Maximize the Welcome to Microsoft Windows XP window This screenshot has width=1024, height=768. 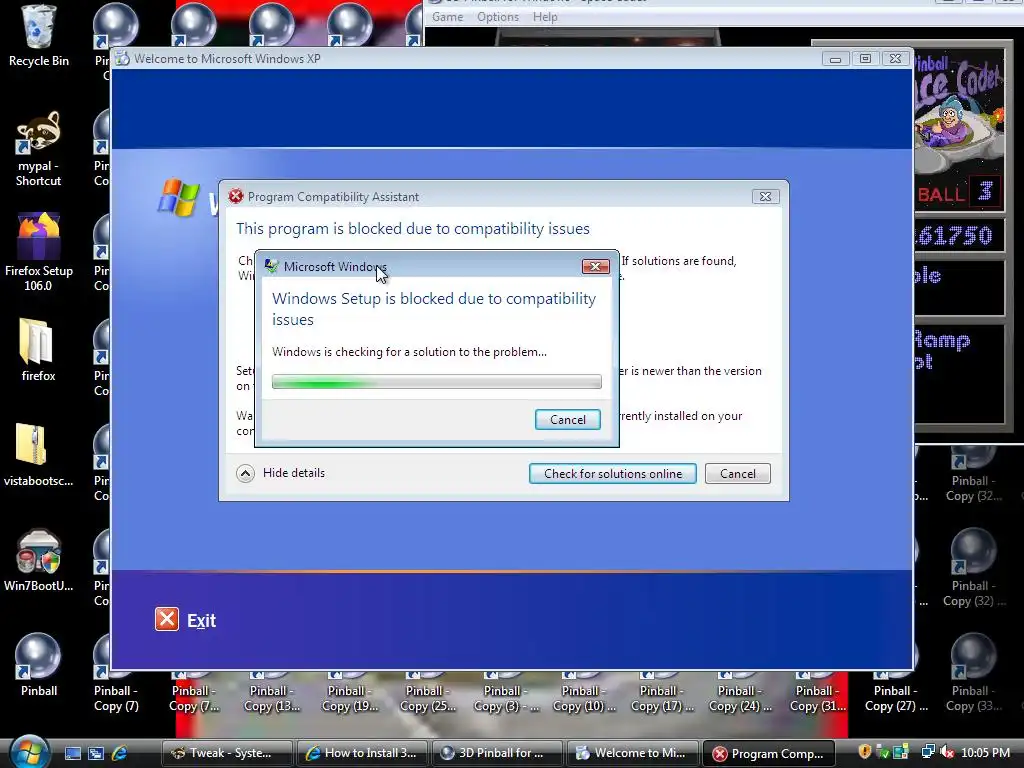pos(865,59)
